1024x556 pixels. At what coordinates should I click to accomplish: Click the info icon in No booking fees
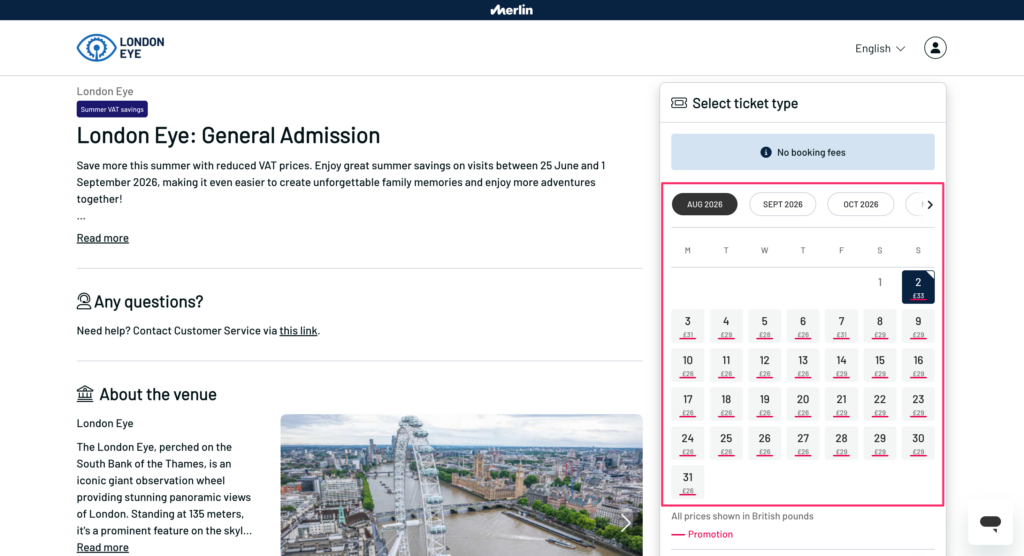[x=765, y=152]
